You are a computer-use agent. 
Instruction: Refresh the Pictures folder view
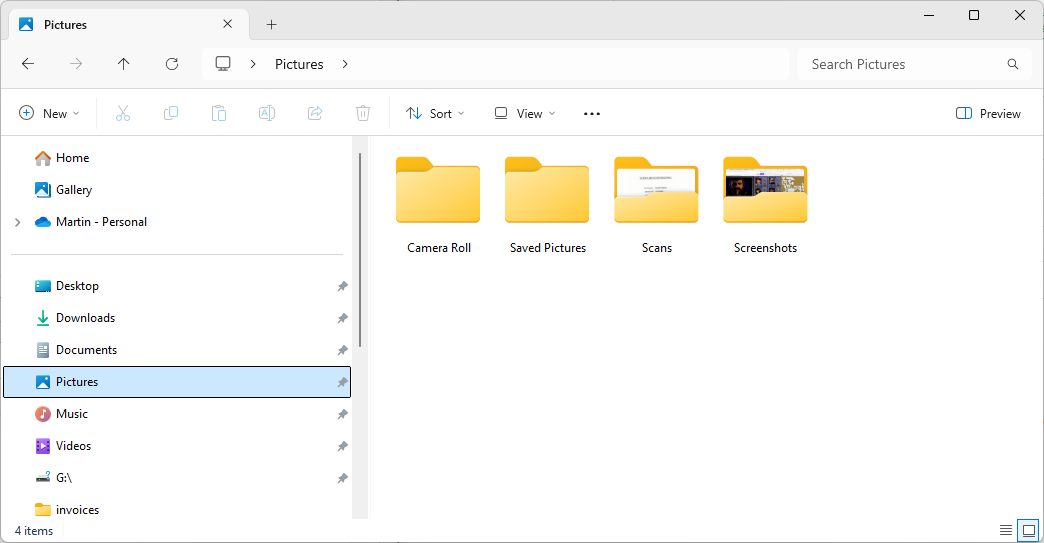click(x=172, y=64)
